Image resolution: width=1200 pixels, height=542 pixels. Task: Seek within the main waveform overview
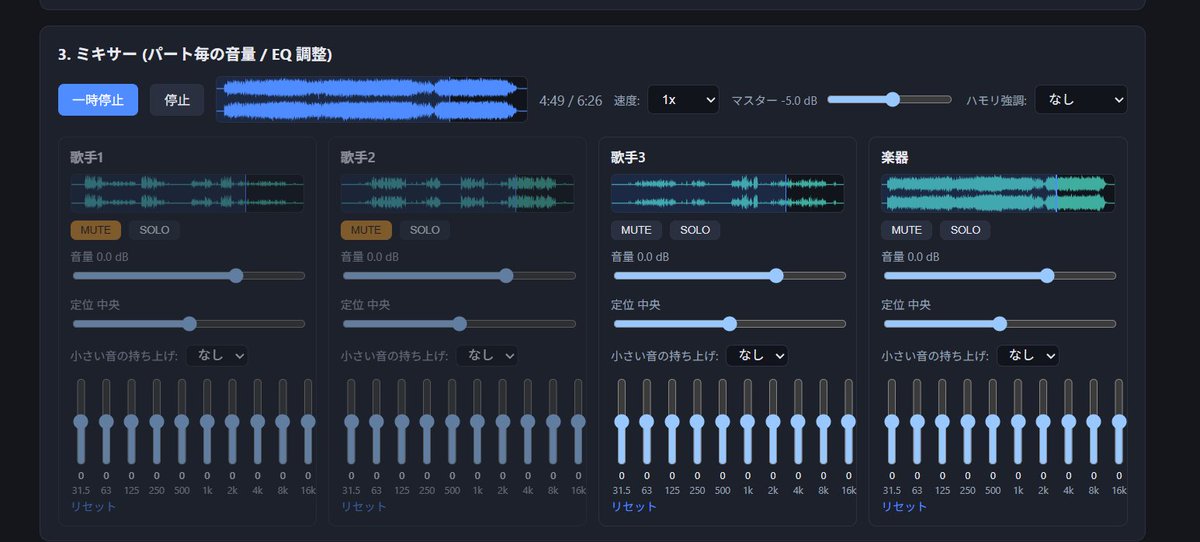372,100
